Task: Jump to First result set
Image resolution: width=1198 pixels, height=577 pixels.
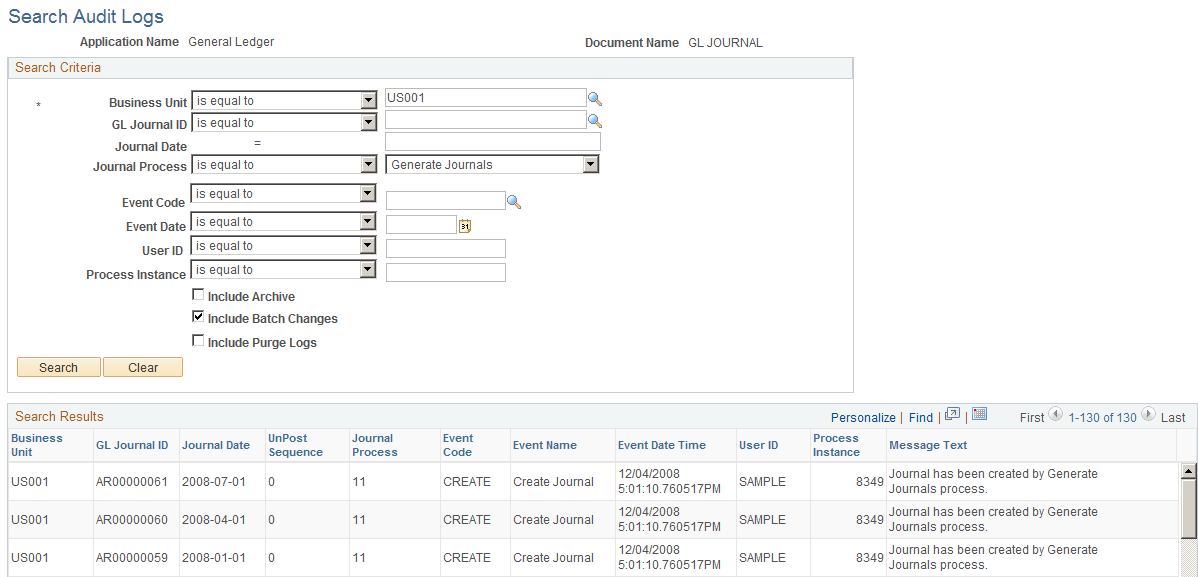Action: click(1032, 416)
